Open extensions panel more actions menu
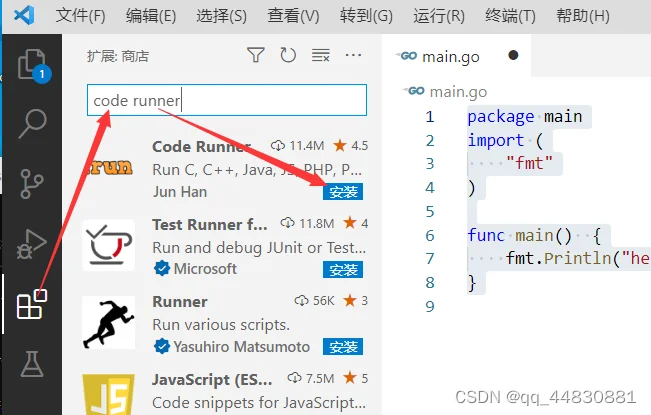This screenshot has height=415, width=651. pyautogui.click(x=353, y=55)
